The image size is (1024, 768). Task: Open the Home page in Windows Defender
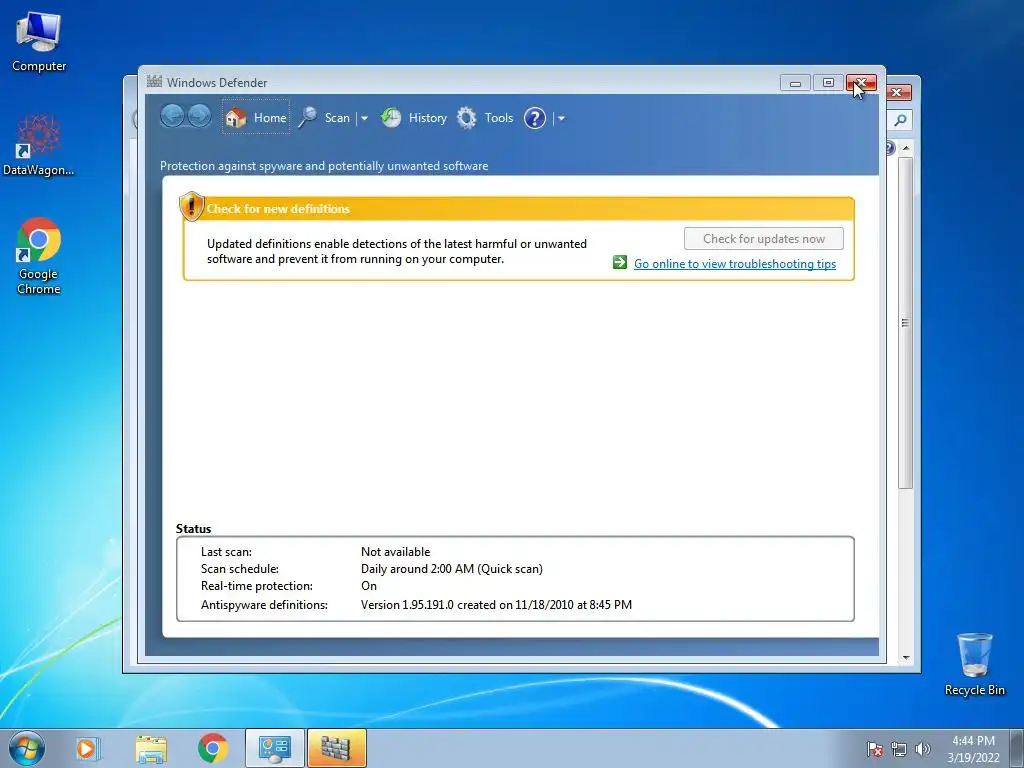point(255,118)
